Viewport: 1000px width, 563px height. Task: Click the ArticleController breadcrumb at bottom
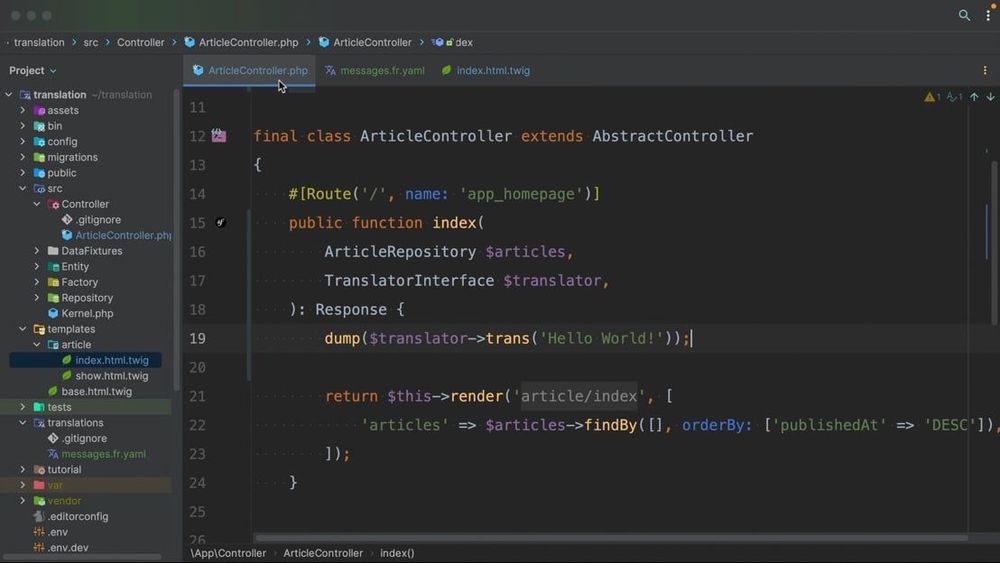(323, 553)
